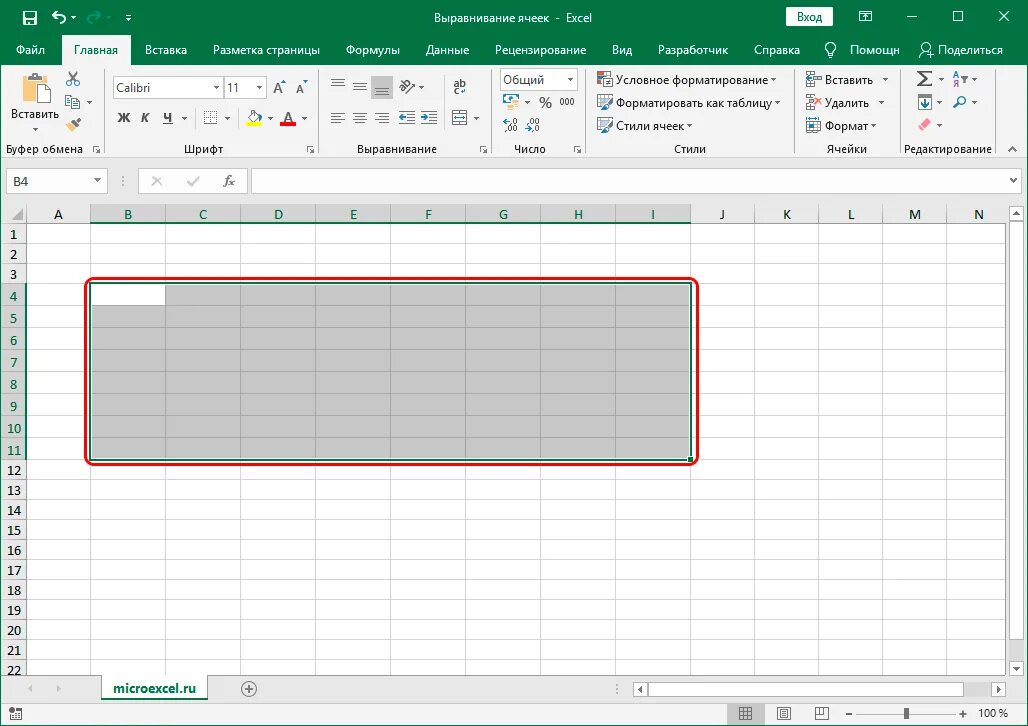1028x726 pixels.
Task: Increase decimal places
Action: 510,125
